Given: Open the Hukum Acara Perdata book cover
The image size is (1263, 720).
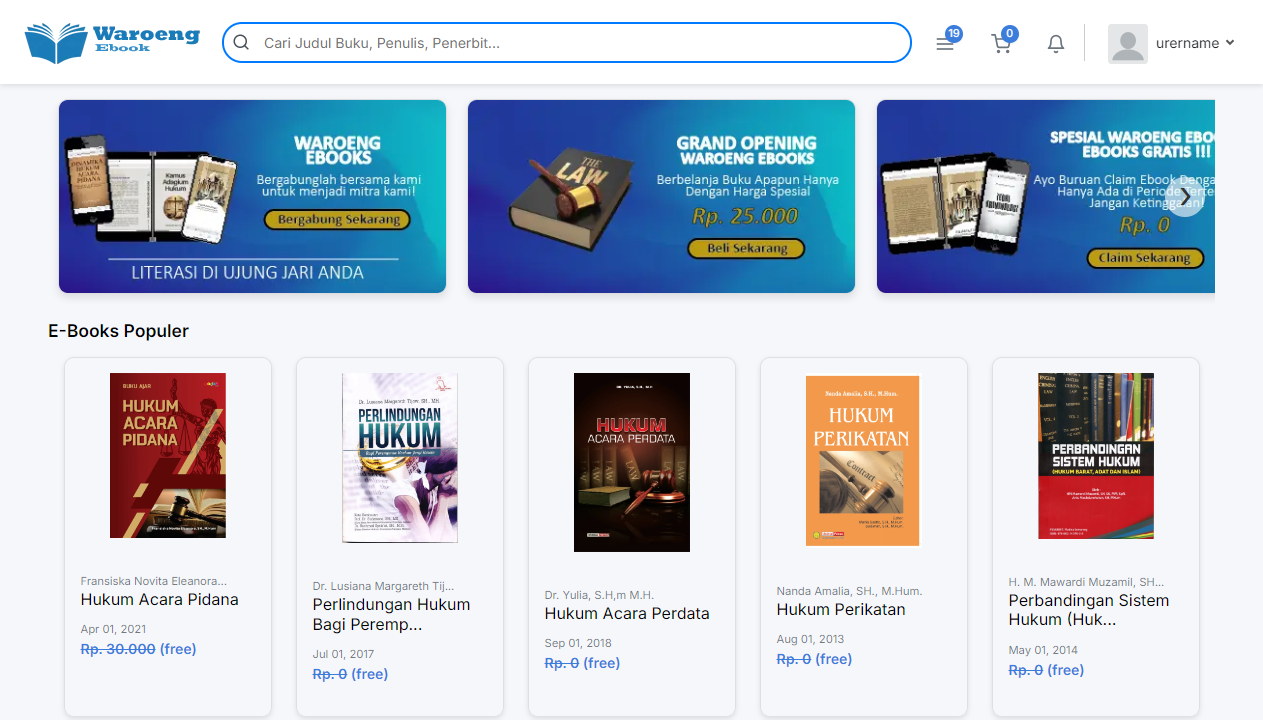Looking at the screenshot, I should (x=632, y=462).
